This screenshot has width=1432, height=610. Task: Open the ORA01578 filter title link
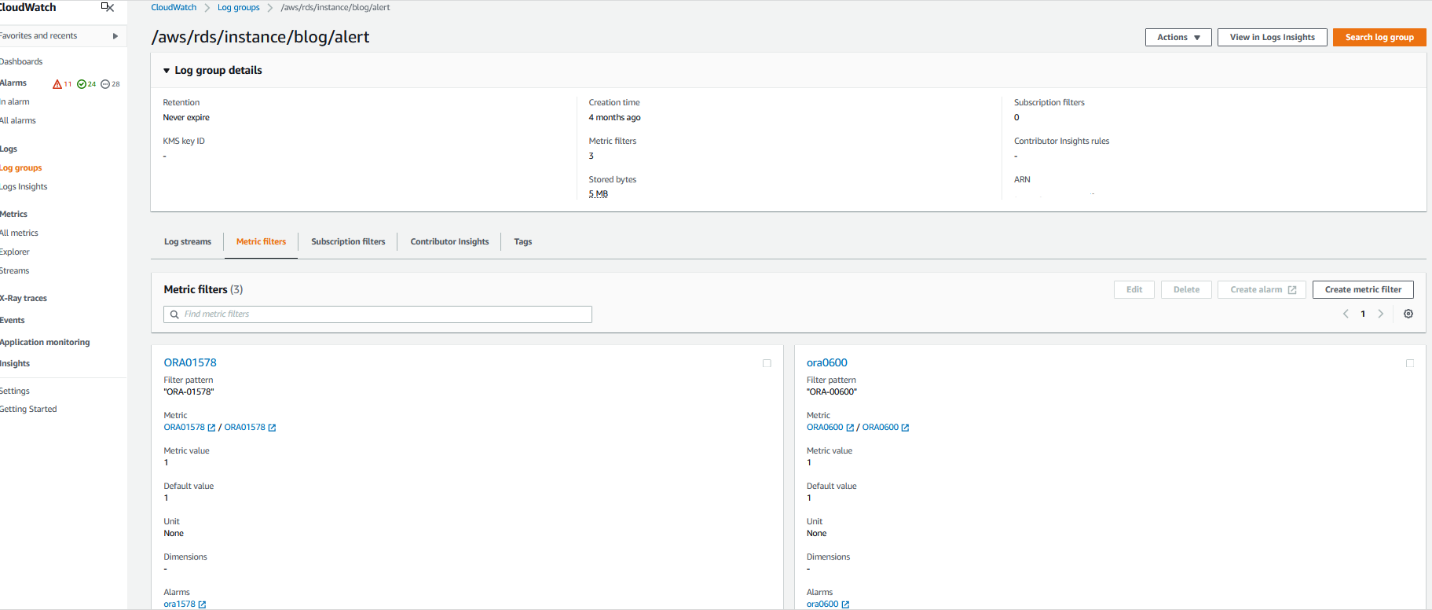(x=190, y=363)
